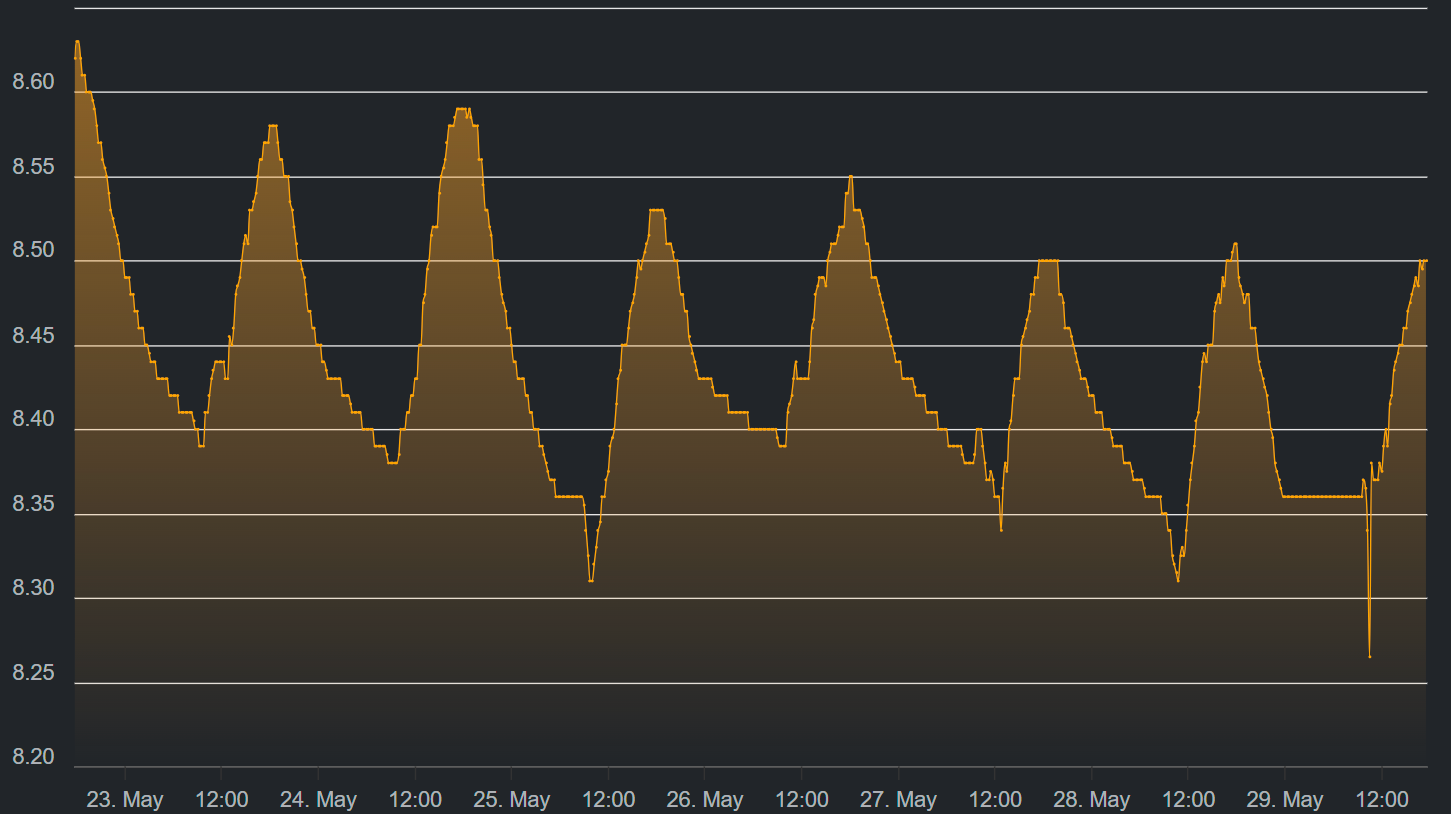Click the 8.60 y-axis label
1451x814 pixels.
33,82
